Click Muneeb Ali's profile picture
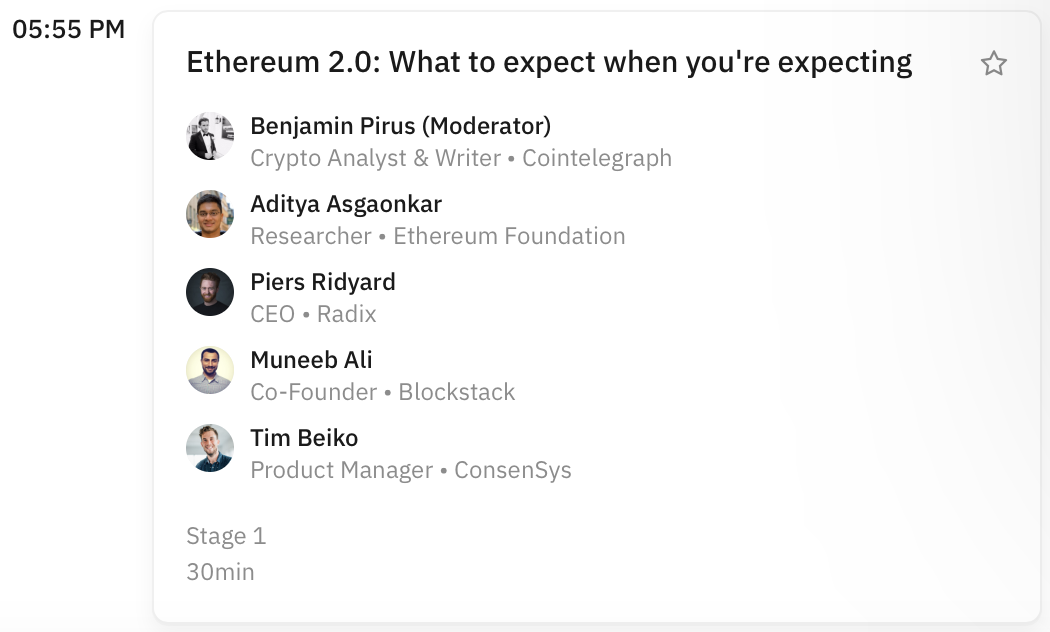The image size is (1050, 632). pos(210,370)
